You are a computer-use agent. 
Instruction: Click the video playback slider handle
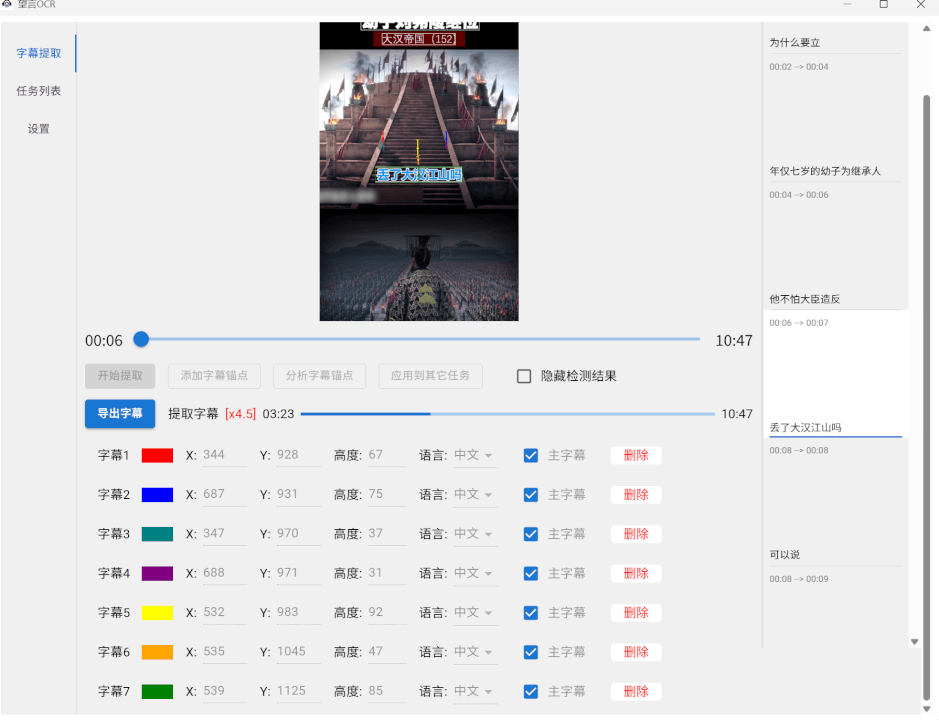(141, 340)
